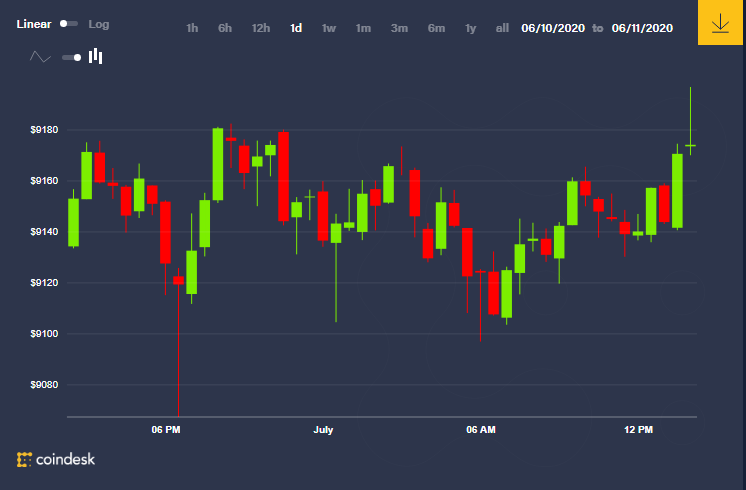
Task: Click the $9140 price axis label
Action: [44, 232]
